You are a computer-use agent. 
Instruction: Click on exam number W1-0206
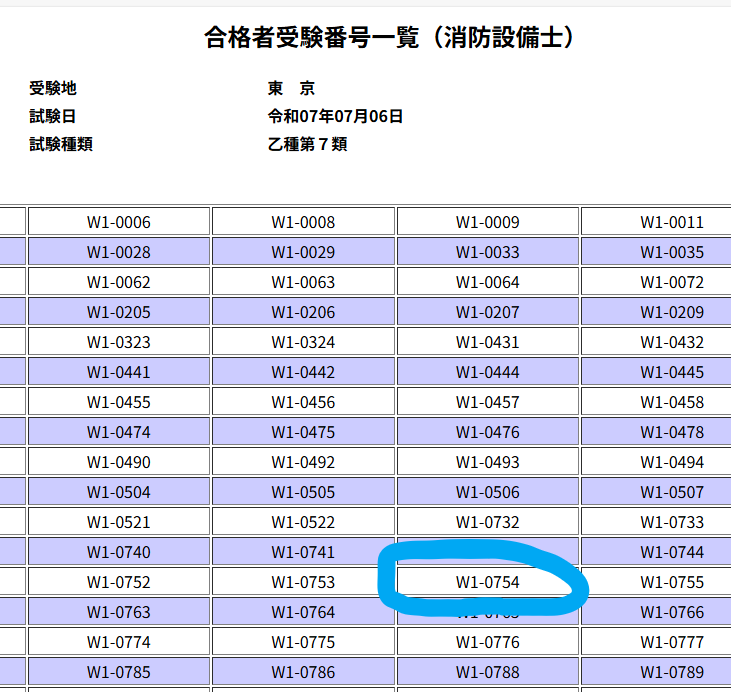[303, 312]
